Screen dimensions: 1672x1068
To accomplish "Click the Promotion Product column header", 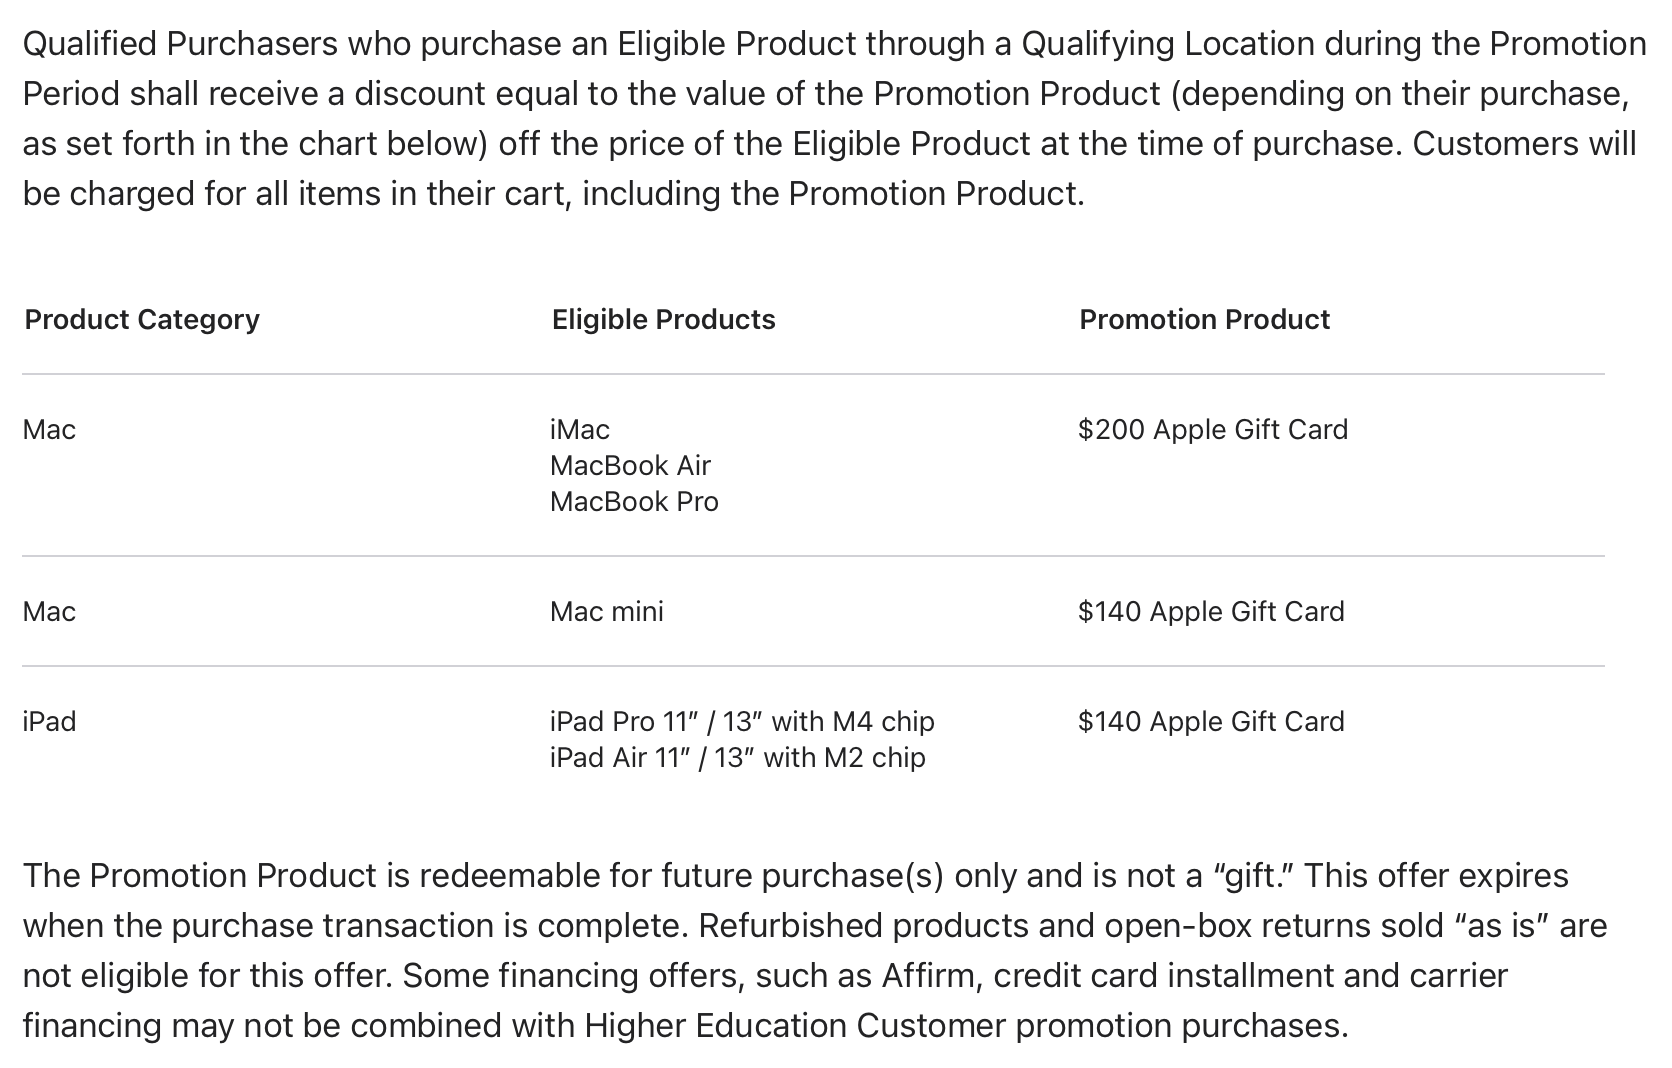I will pyautogui.click(x=1204, y=320).
